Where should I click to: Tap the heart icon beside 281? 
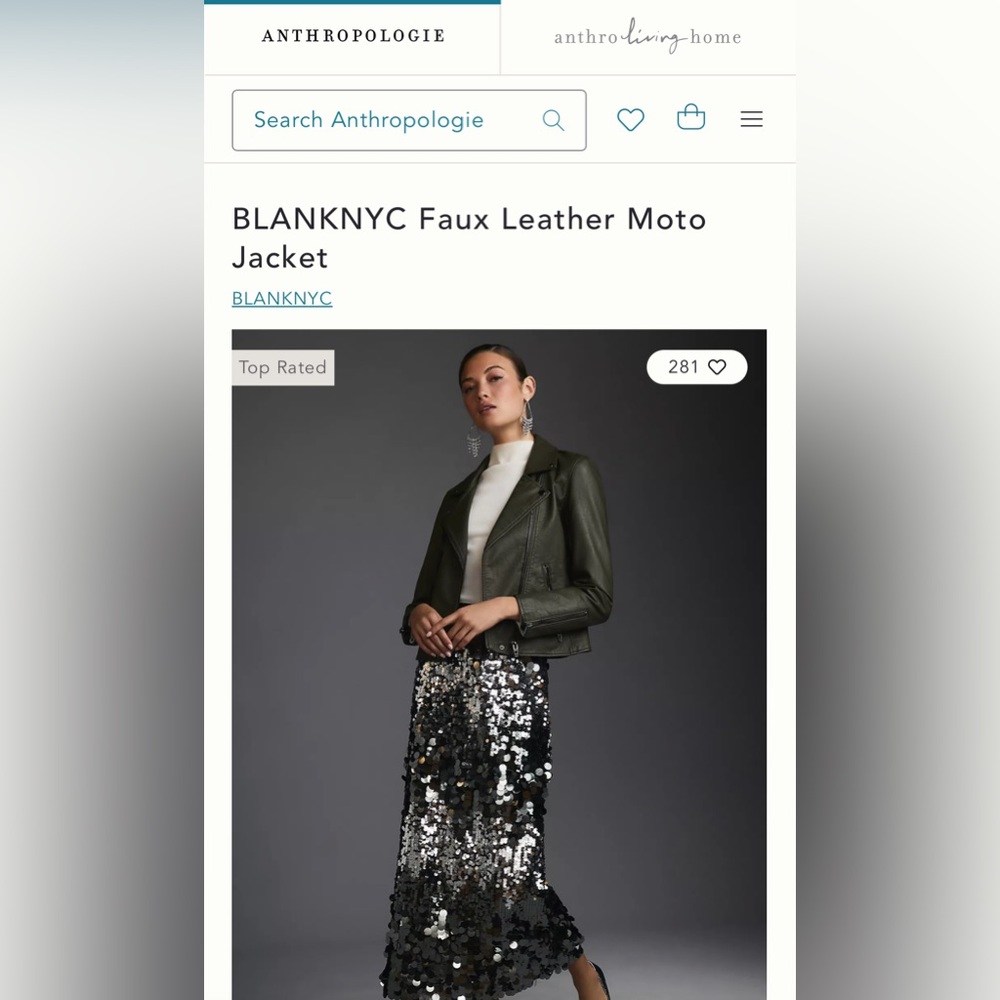pos(717,367)
